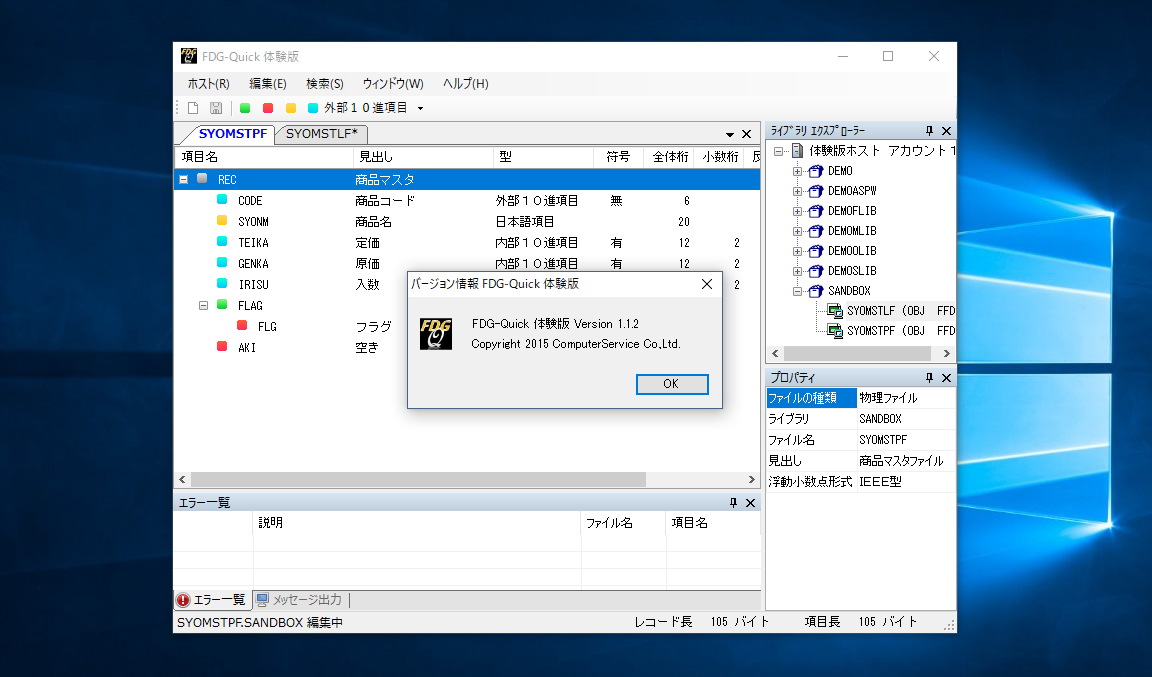The image size is (1152, 677).
Task: Click the green icon beside FLAG
Action: click(x=222, y=304)
